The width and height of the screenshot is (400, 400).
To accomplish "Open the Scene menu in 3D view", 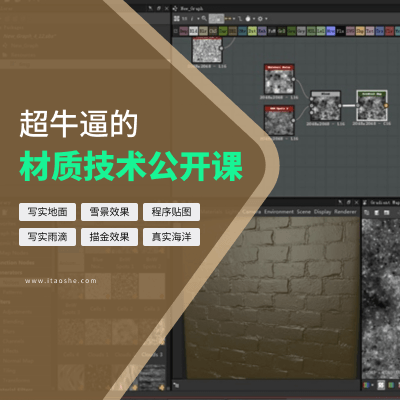I will [304, 212].
